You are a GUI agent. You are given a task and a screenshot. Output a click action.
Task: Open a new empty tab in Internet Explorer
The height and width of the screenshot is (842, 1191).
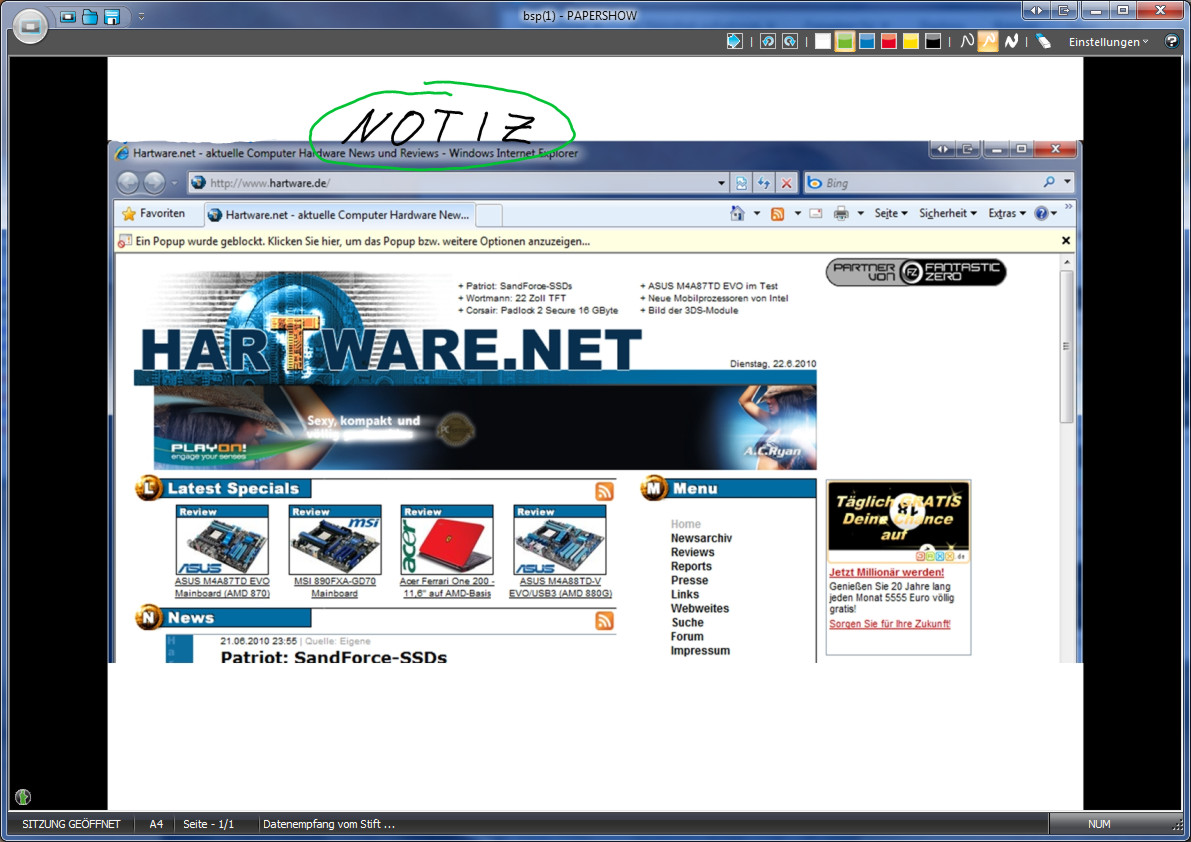488,216
